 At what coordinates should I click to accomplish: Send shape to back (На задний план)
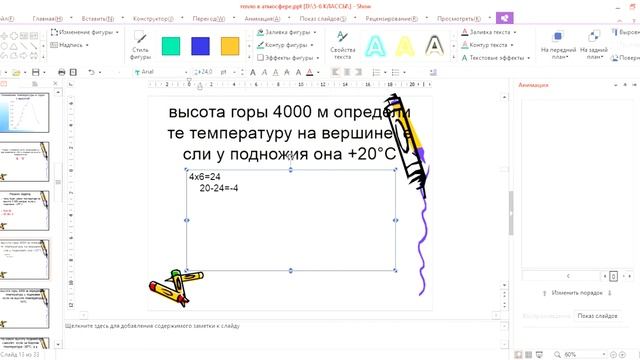coord(594,45)
